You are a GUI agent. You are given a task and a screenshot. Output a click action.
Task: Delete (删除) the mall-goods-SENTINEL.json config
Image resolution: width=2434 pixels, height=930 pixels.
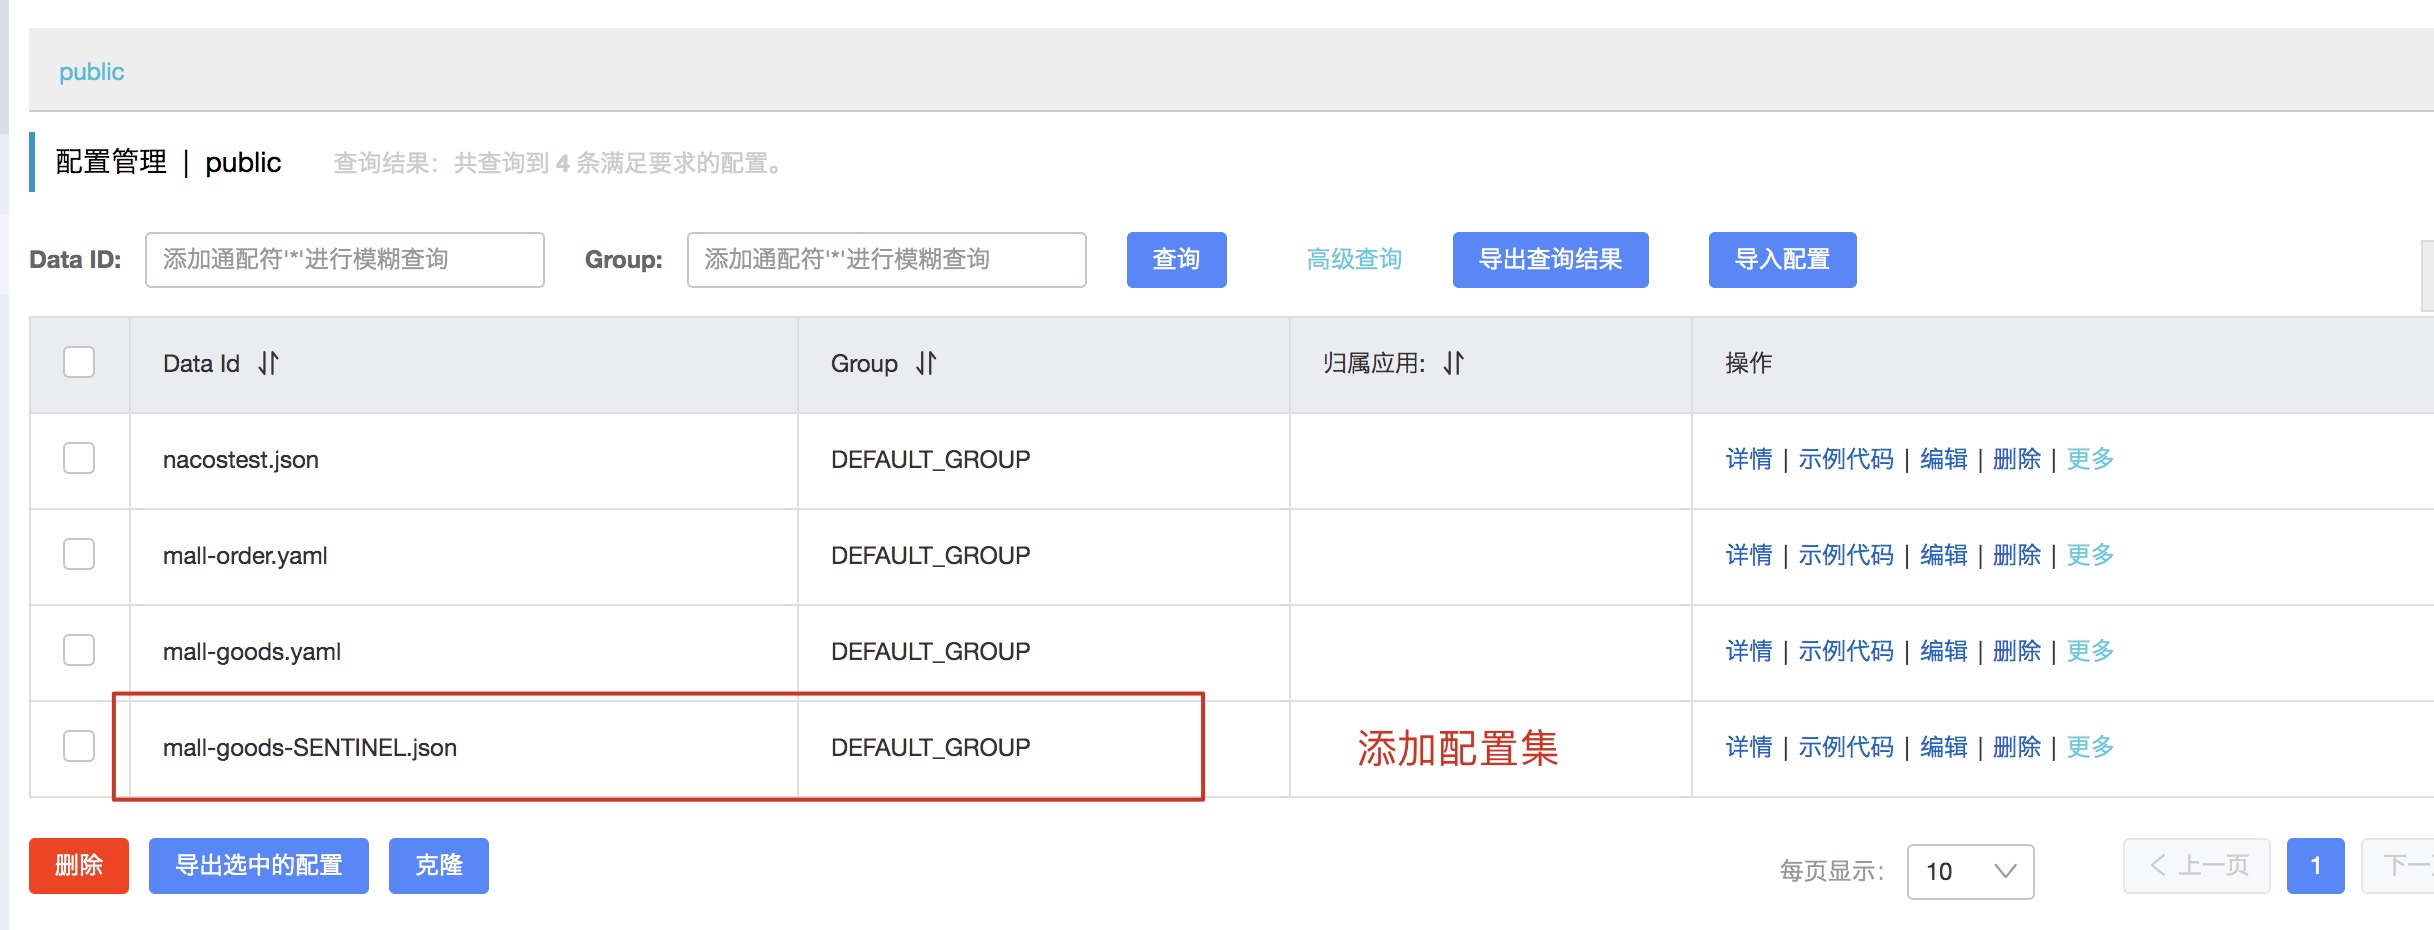pos(2016,746)
